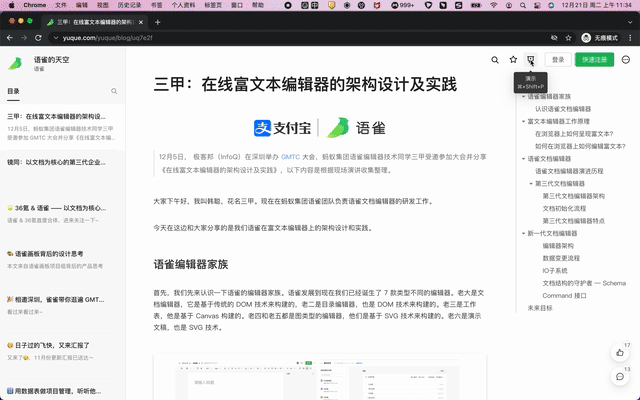Jump to 文档初始化流程 in outline
This screenshot has height=400, width=640.
[564, 209]
